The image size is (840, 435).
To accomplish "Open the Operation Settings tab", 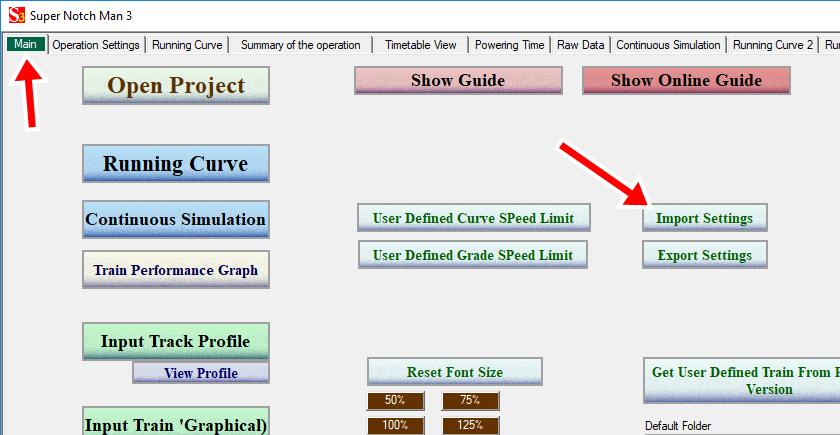I will click(96, 45).
